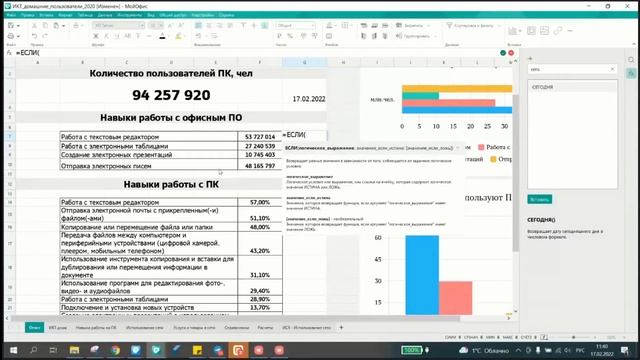Click the formula bar input
Viewport: 640px width, 360px height.
point(257,53)
